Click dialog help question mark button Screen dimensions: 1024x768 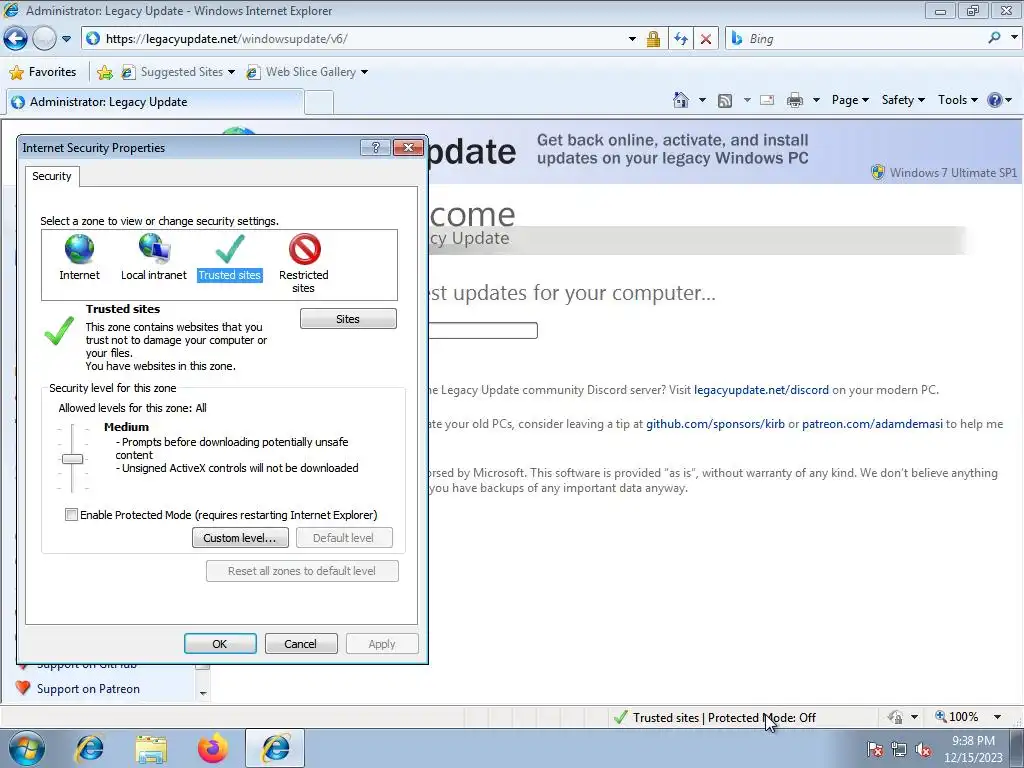[x=376, y=148]
